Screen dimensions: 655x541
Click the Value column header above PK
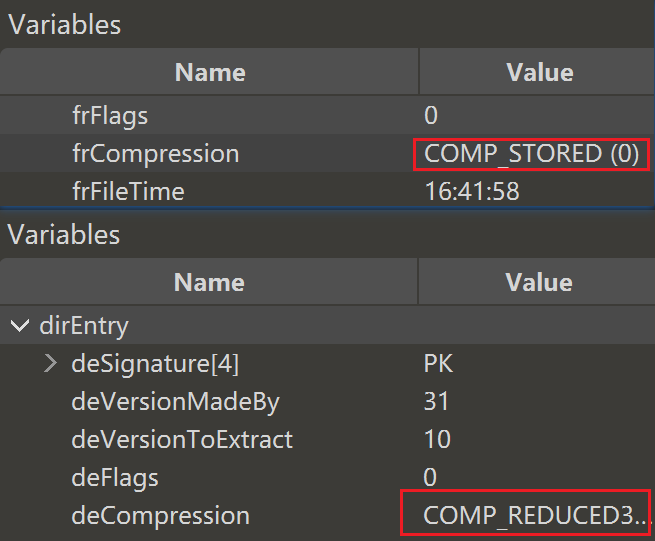(x=540, y=283)
